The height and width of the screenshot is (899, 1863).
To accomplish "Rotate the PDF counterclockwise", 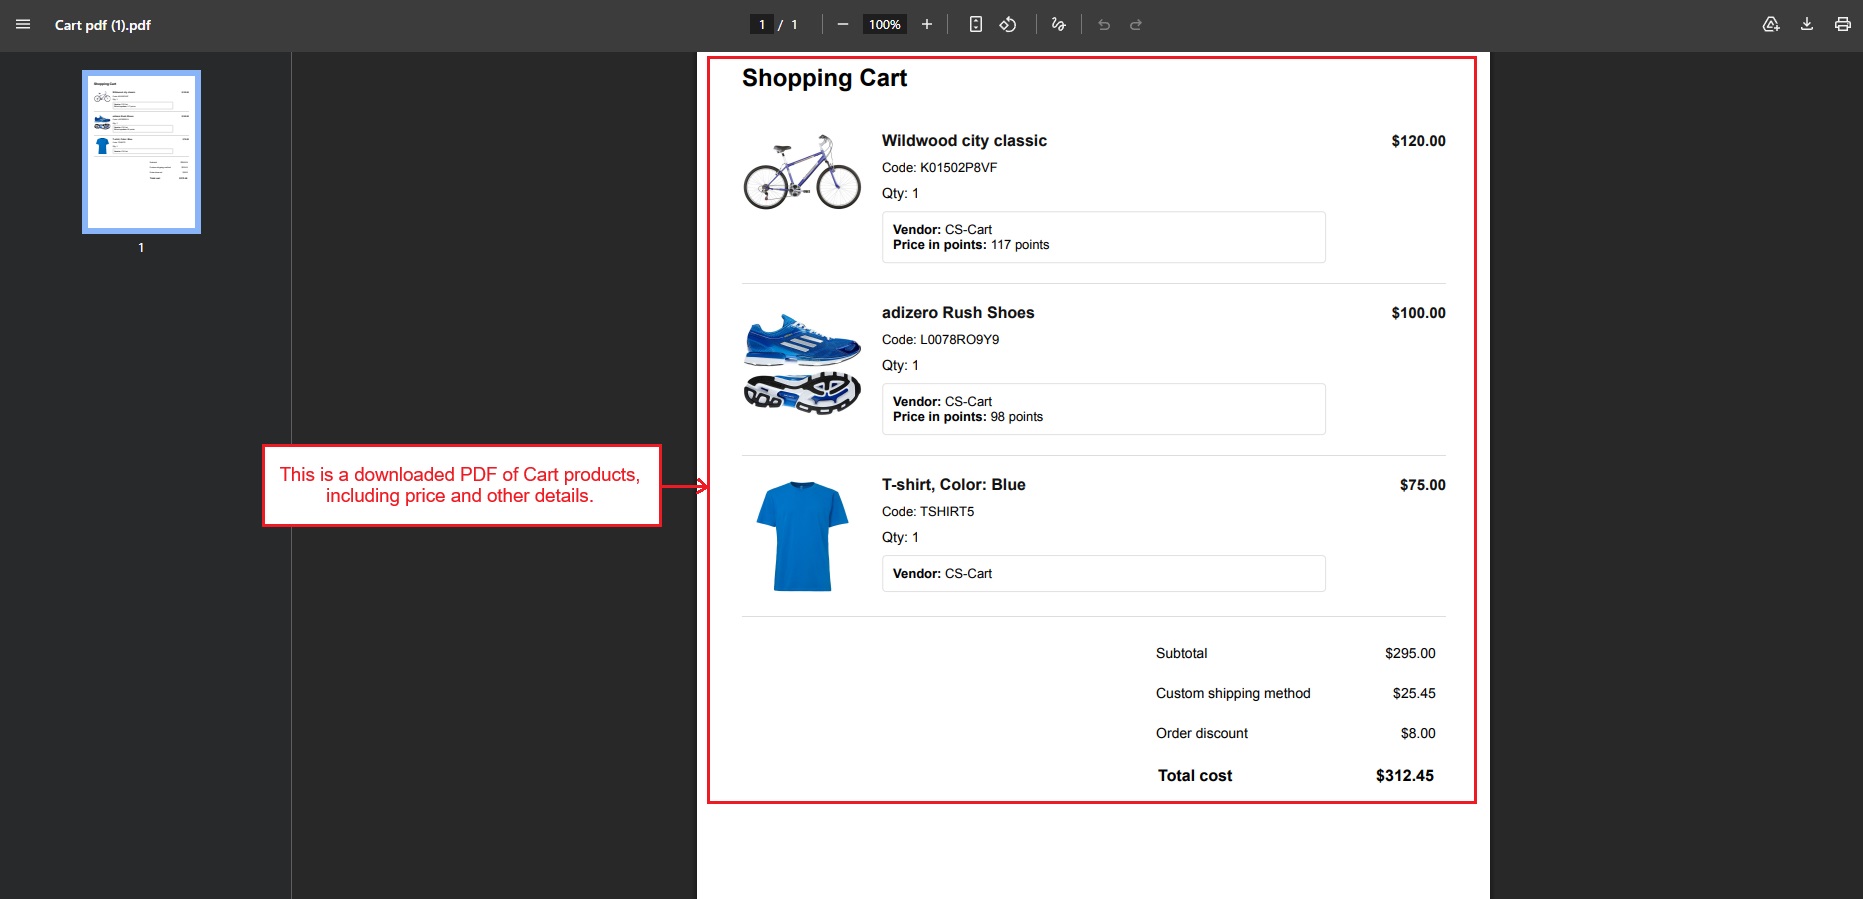I will [x=1008, y=25].
